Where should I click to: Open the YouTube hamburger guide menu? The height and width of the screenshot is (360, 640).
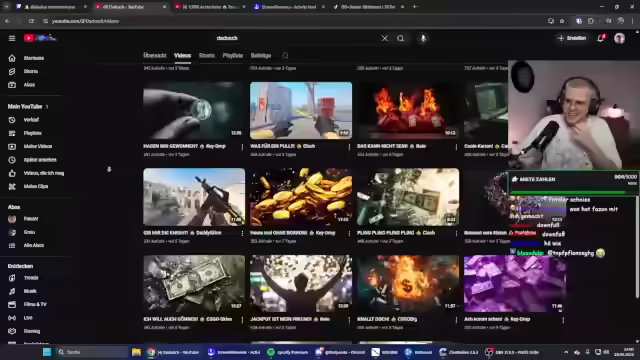coord(12,38)
